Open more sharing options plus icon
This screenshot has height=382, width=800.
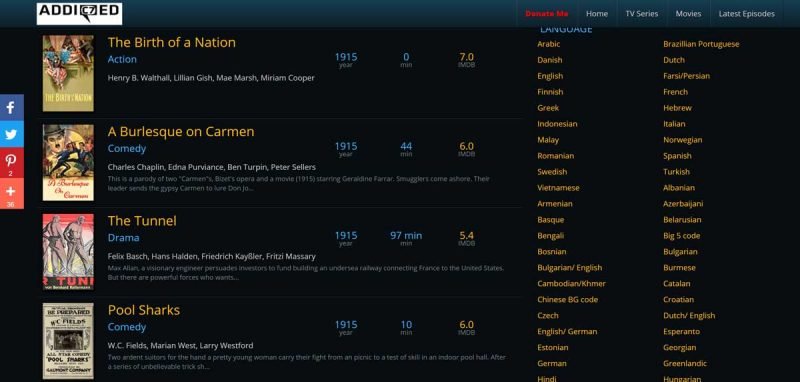click(11, 193)
